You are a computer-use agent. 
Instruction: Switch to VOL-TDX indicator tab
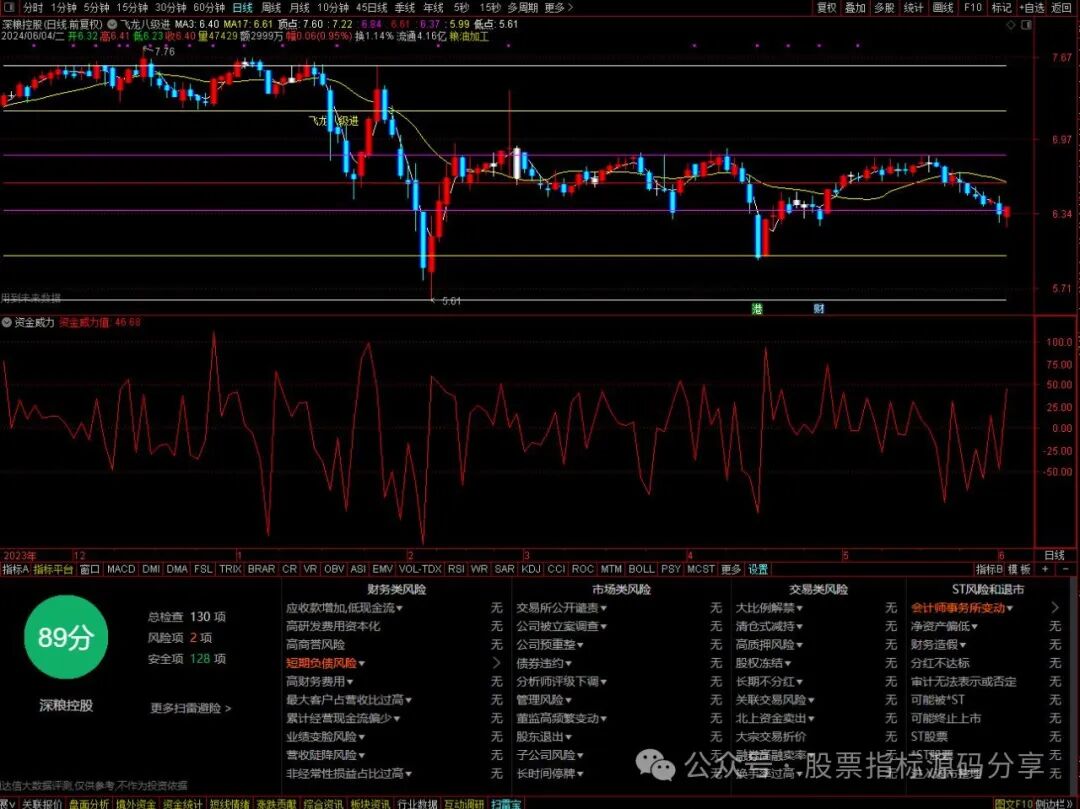coord(419,569)
